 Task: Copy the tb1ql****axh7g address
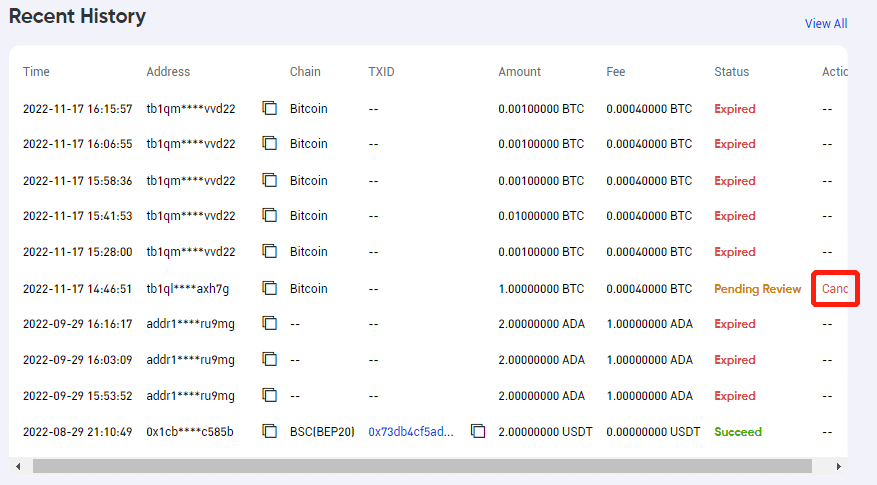click(x=269, y=288)
